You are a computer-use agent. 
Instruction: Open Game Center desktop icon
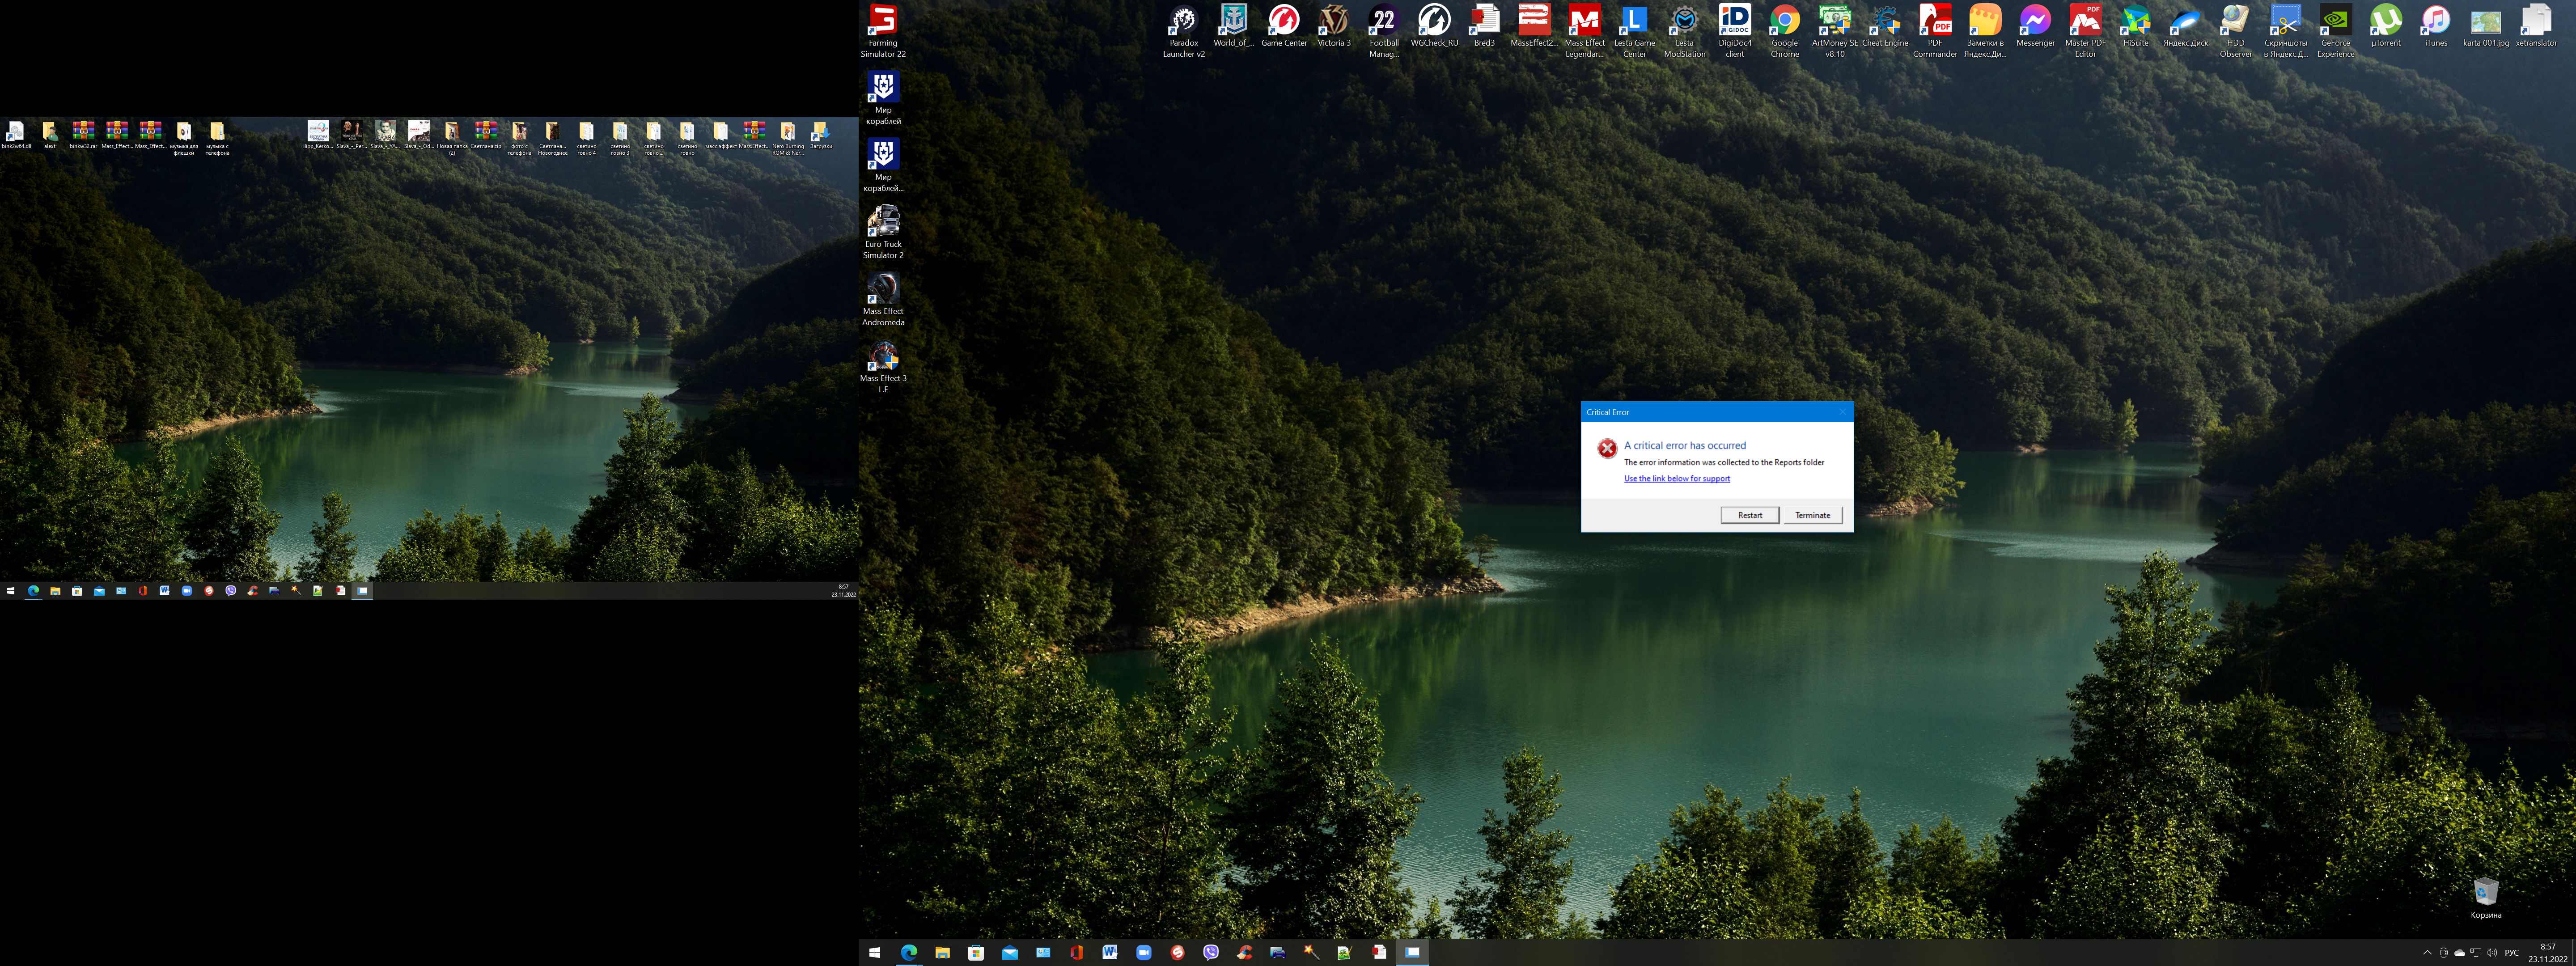point(1284,26)
